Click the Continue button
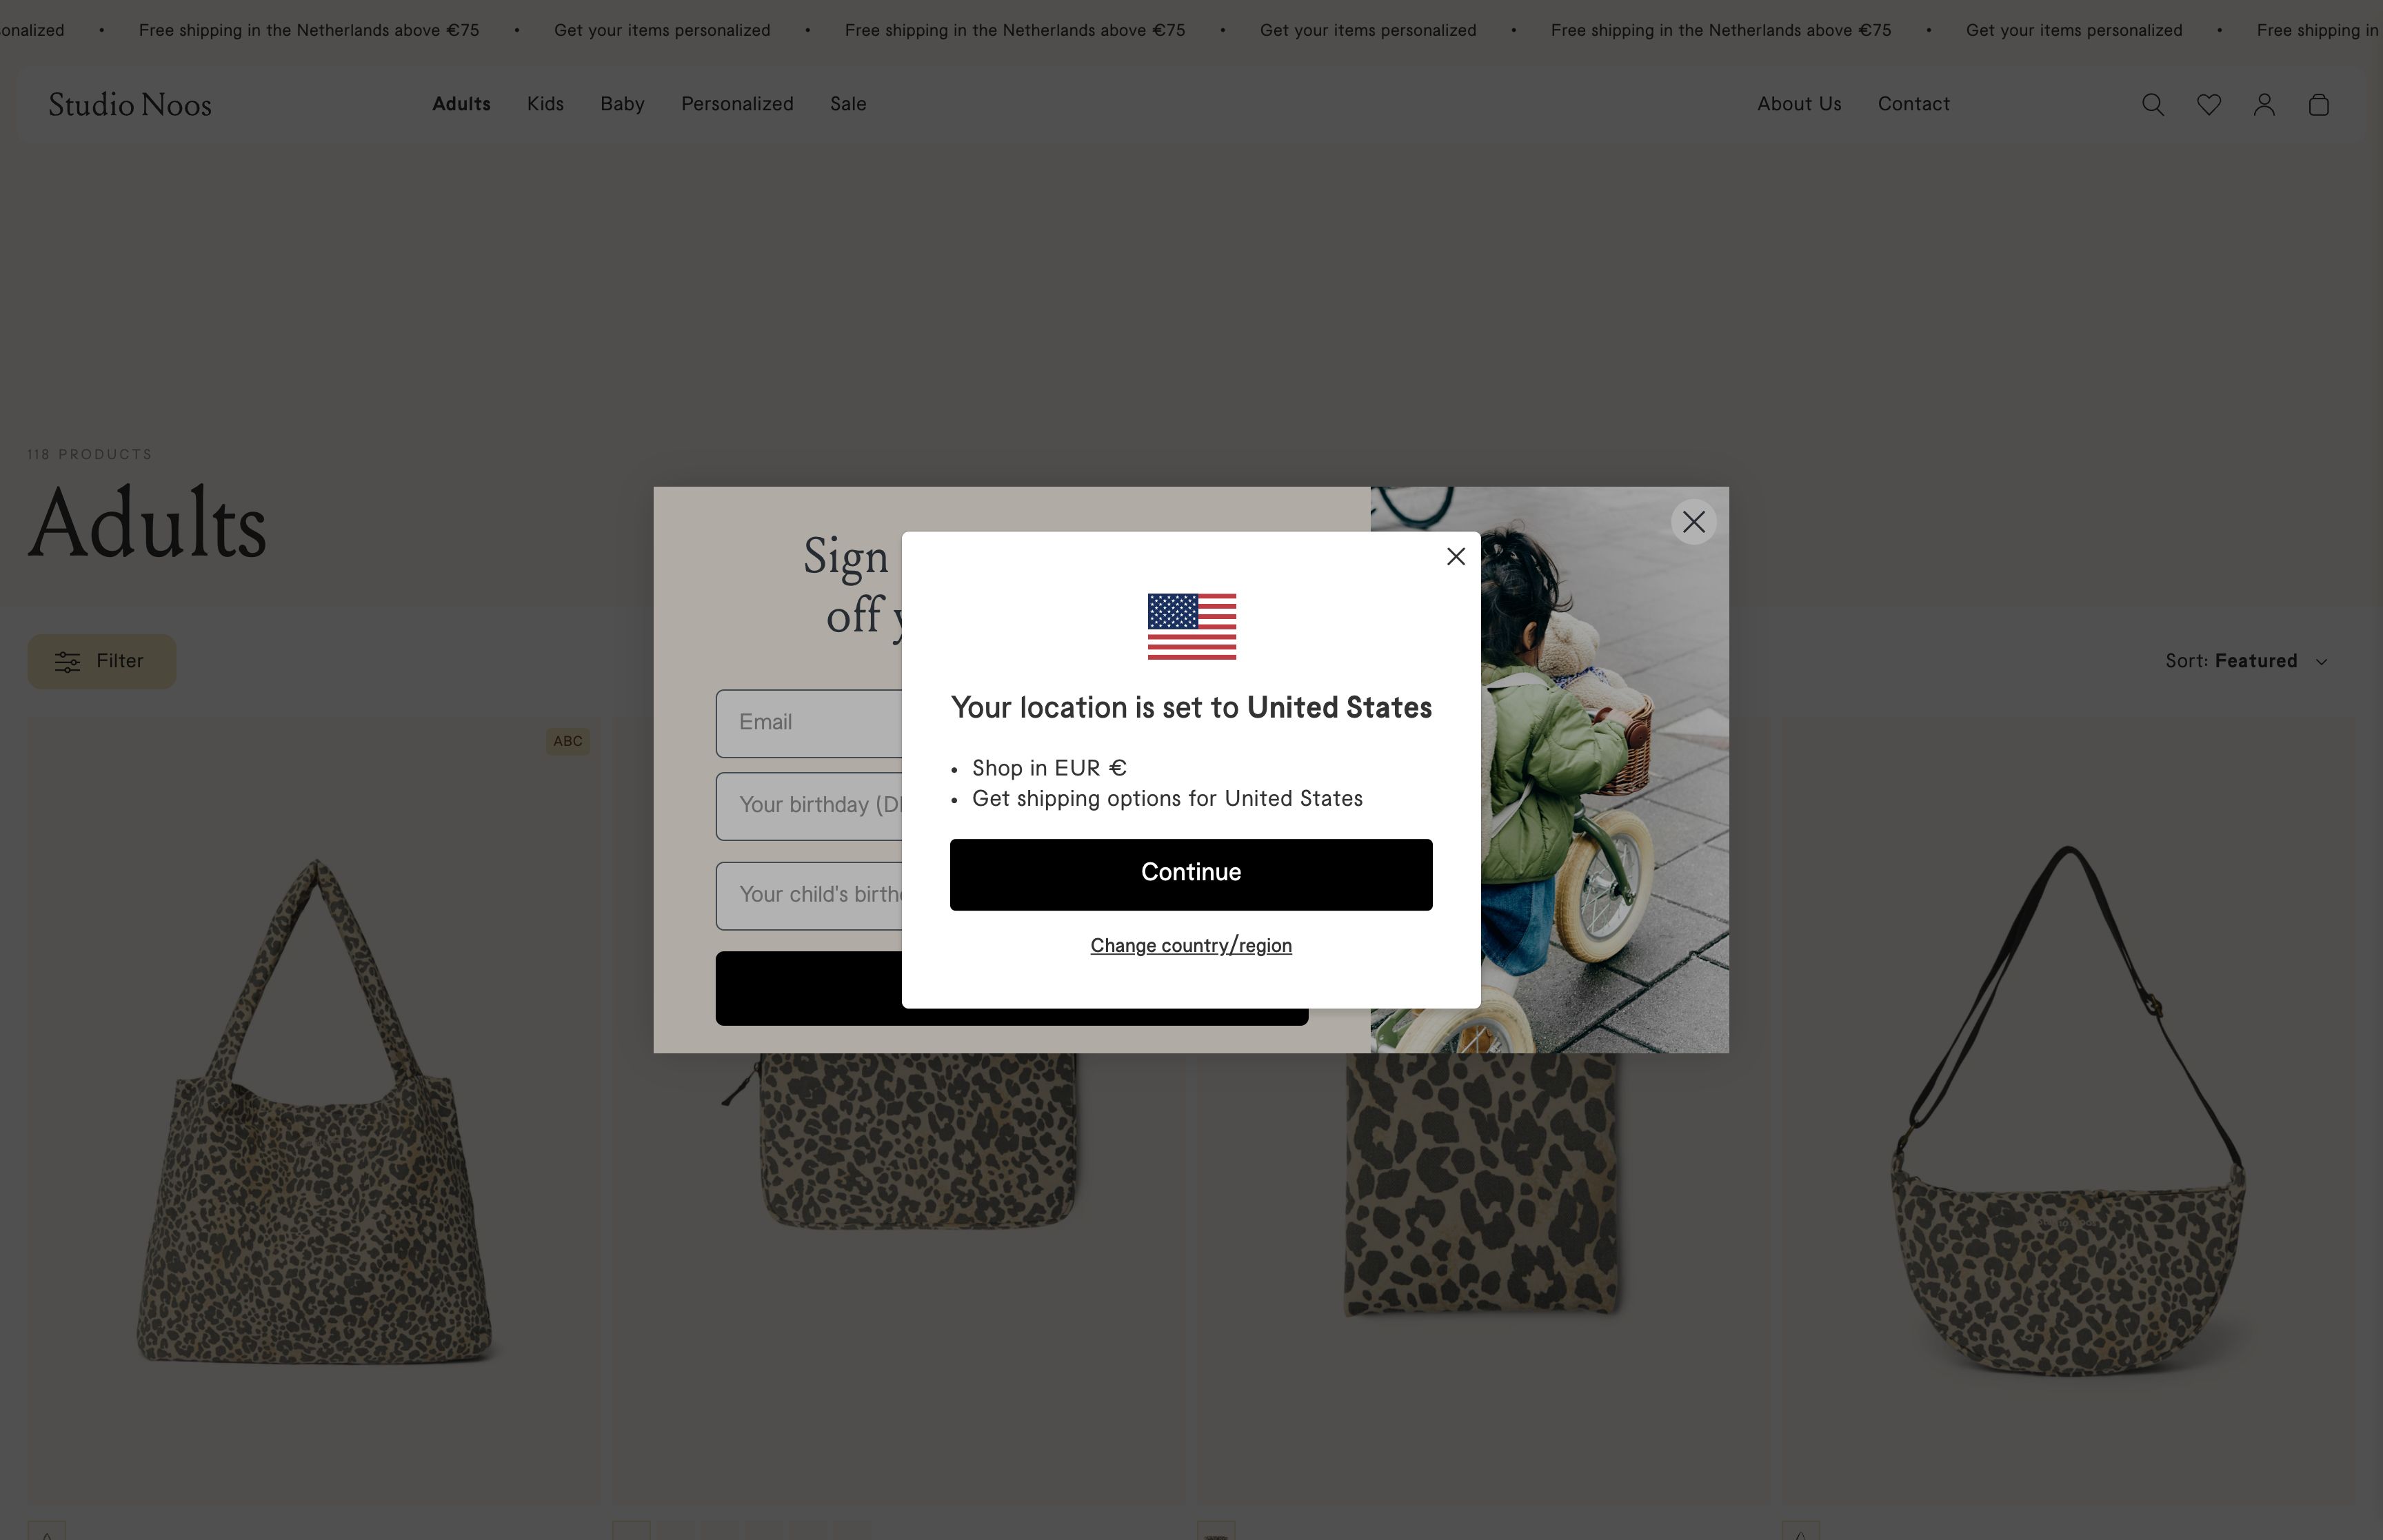2383x1540 pixels. (1191, 874)
